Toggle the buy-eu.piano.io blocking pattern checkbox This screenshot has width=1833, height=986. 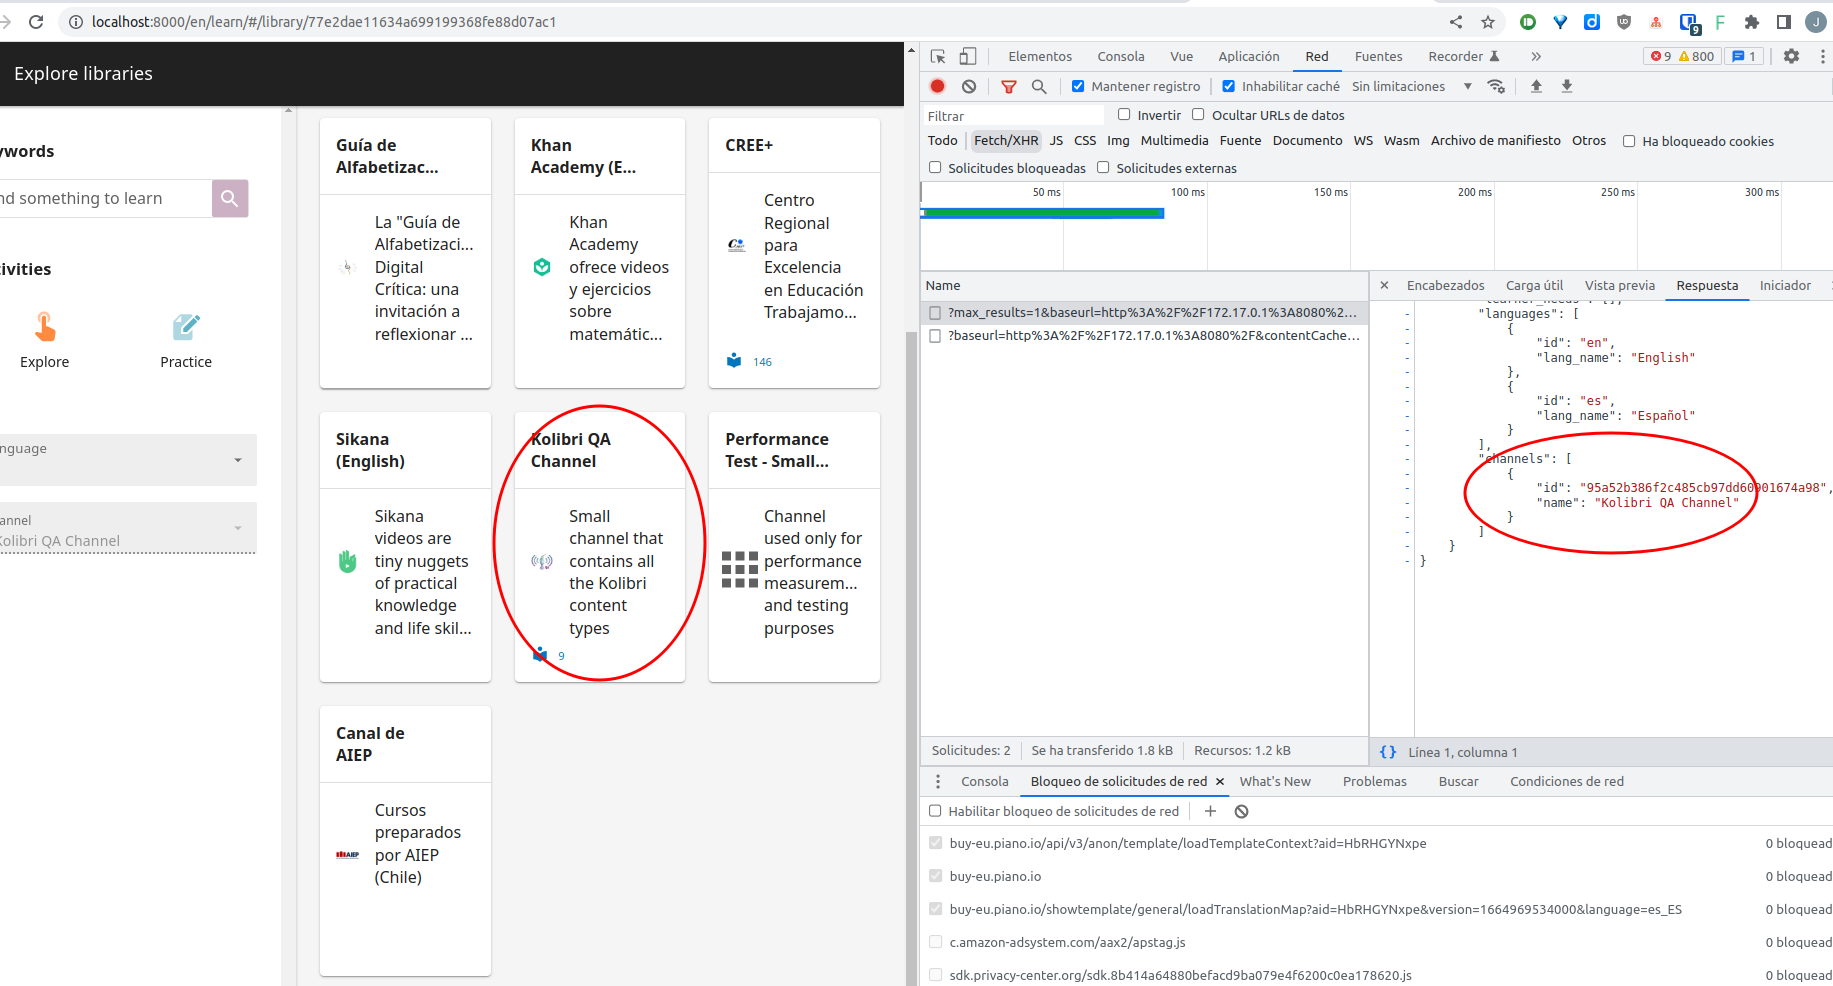pos(935,876)
